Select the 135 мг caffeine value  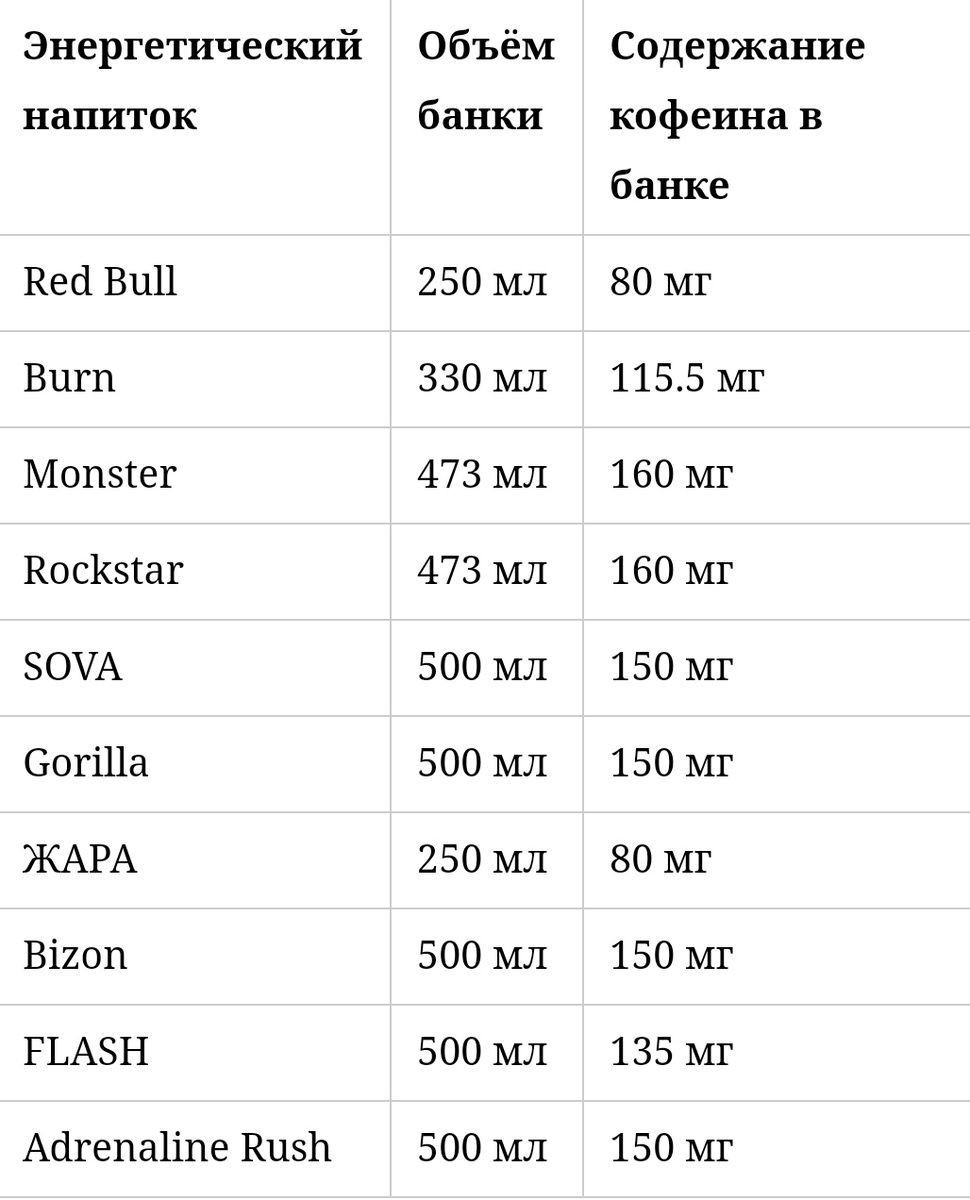pos(671,1052)
